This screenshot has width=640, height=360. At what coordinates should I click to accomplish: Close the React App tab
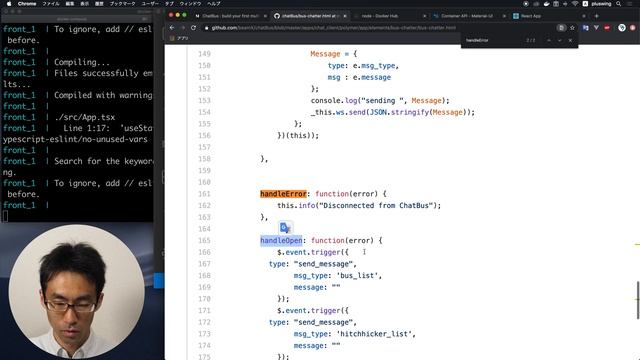[x=584, y=16]
